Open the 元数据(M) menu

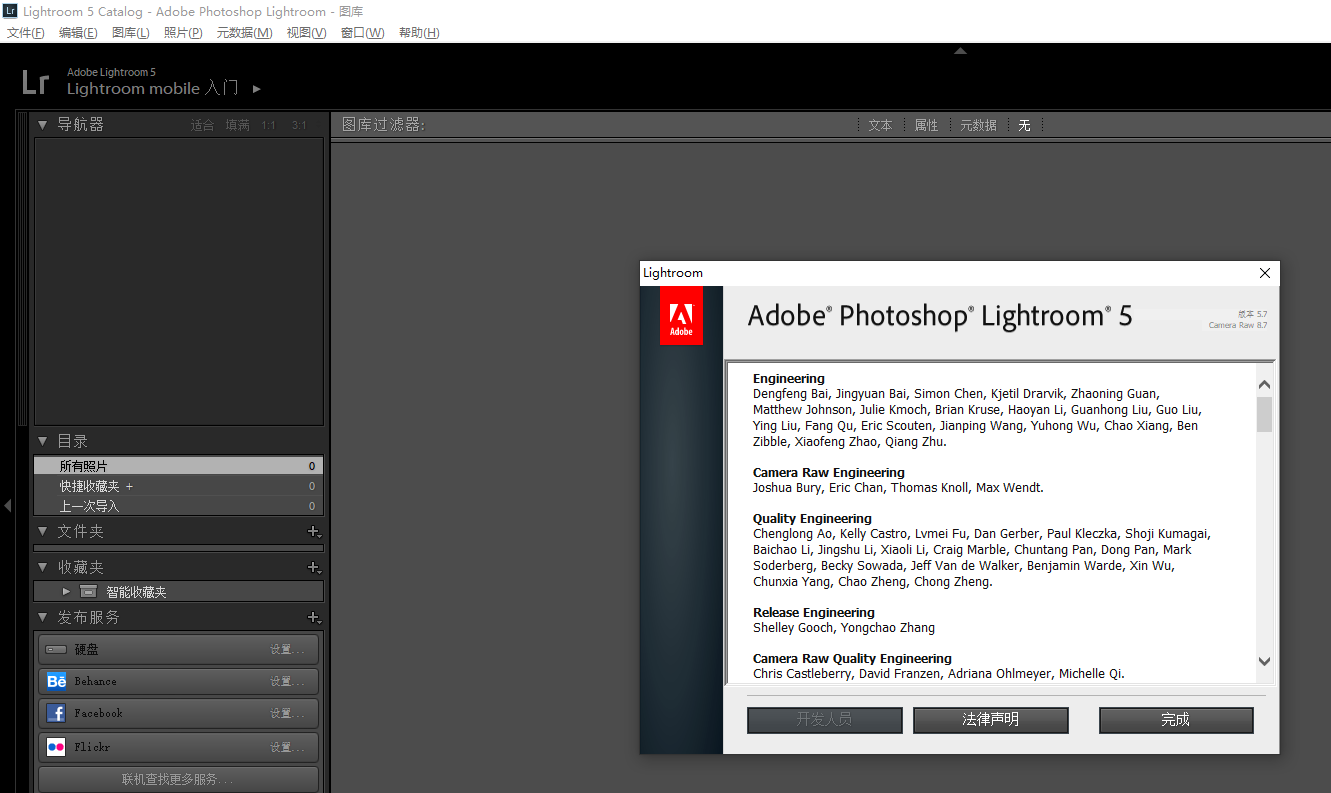click(x=244, y=33)
